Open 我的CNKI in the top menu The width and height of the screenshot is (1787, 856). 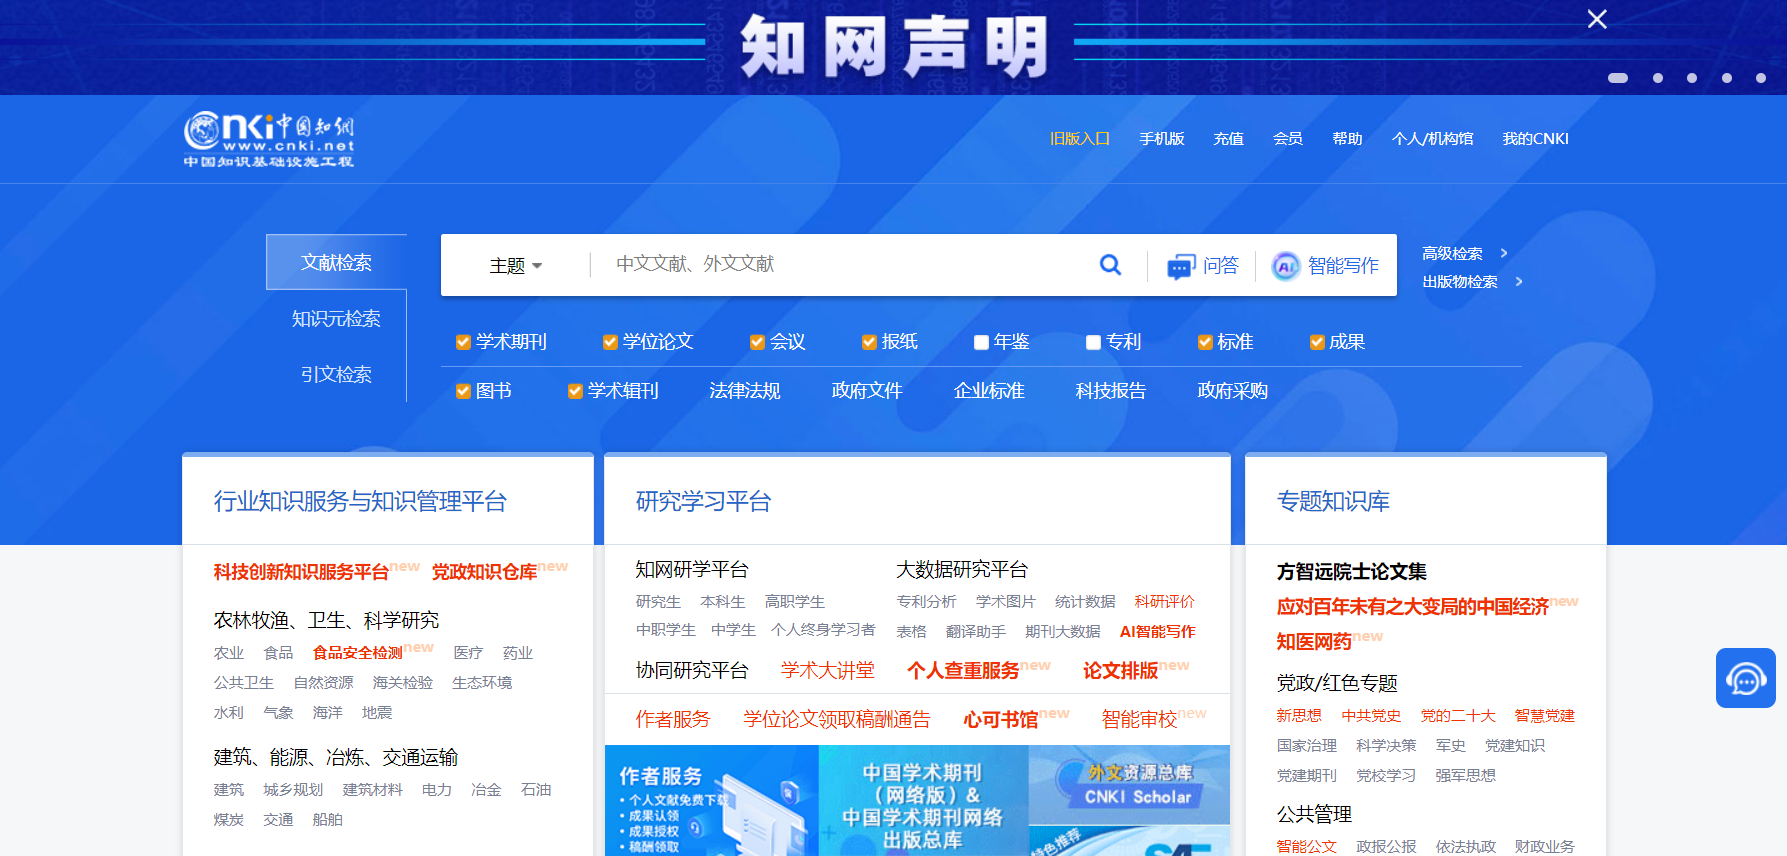(1536, 138)
